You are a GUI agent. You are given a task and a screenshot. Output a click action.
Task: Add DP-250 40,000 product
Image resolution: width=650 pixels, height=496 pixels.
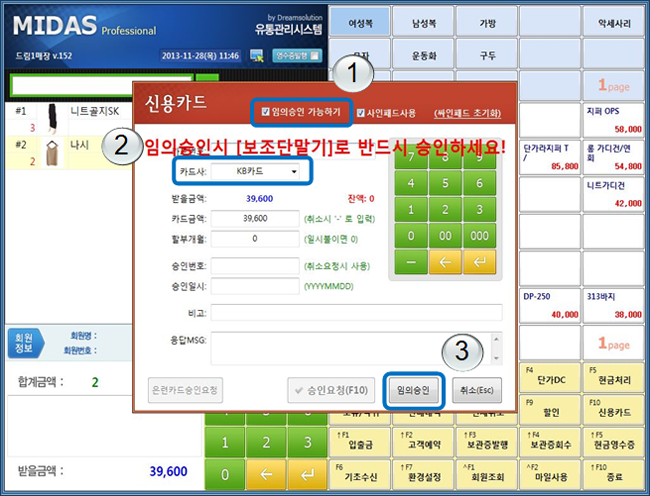point(550,305)
